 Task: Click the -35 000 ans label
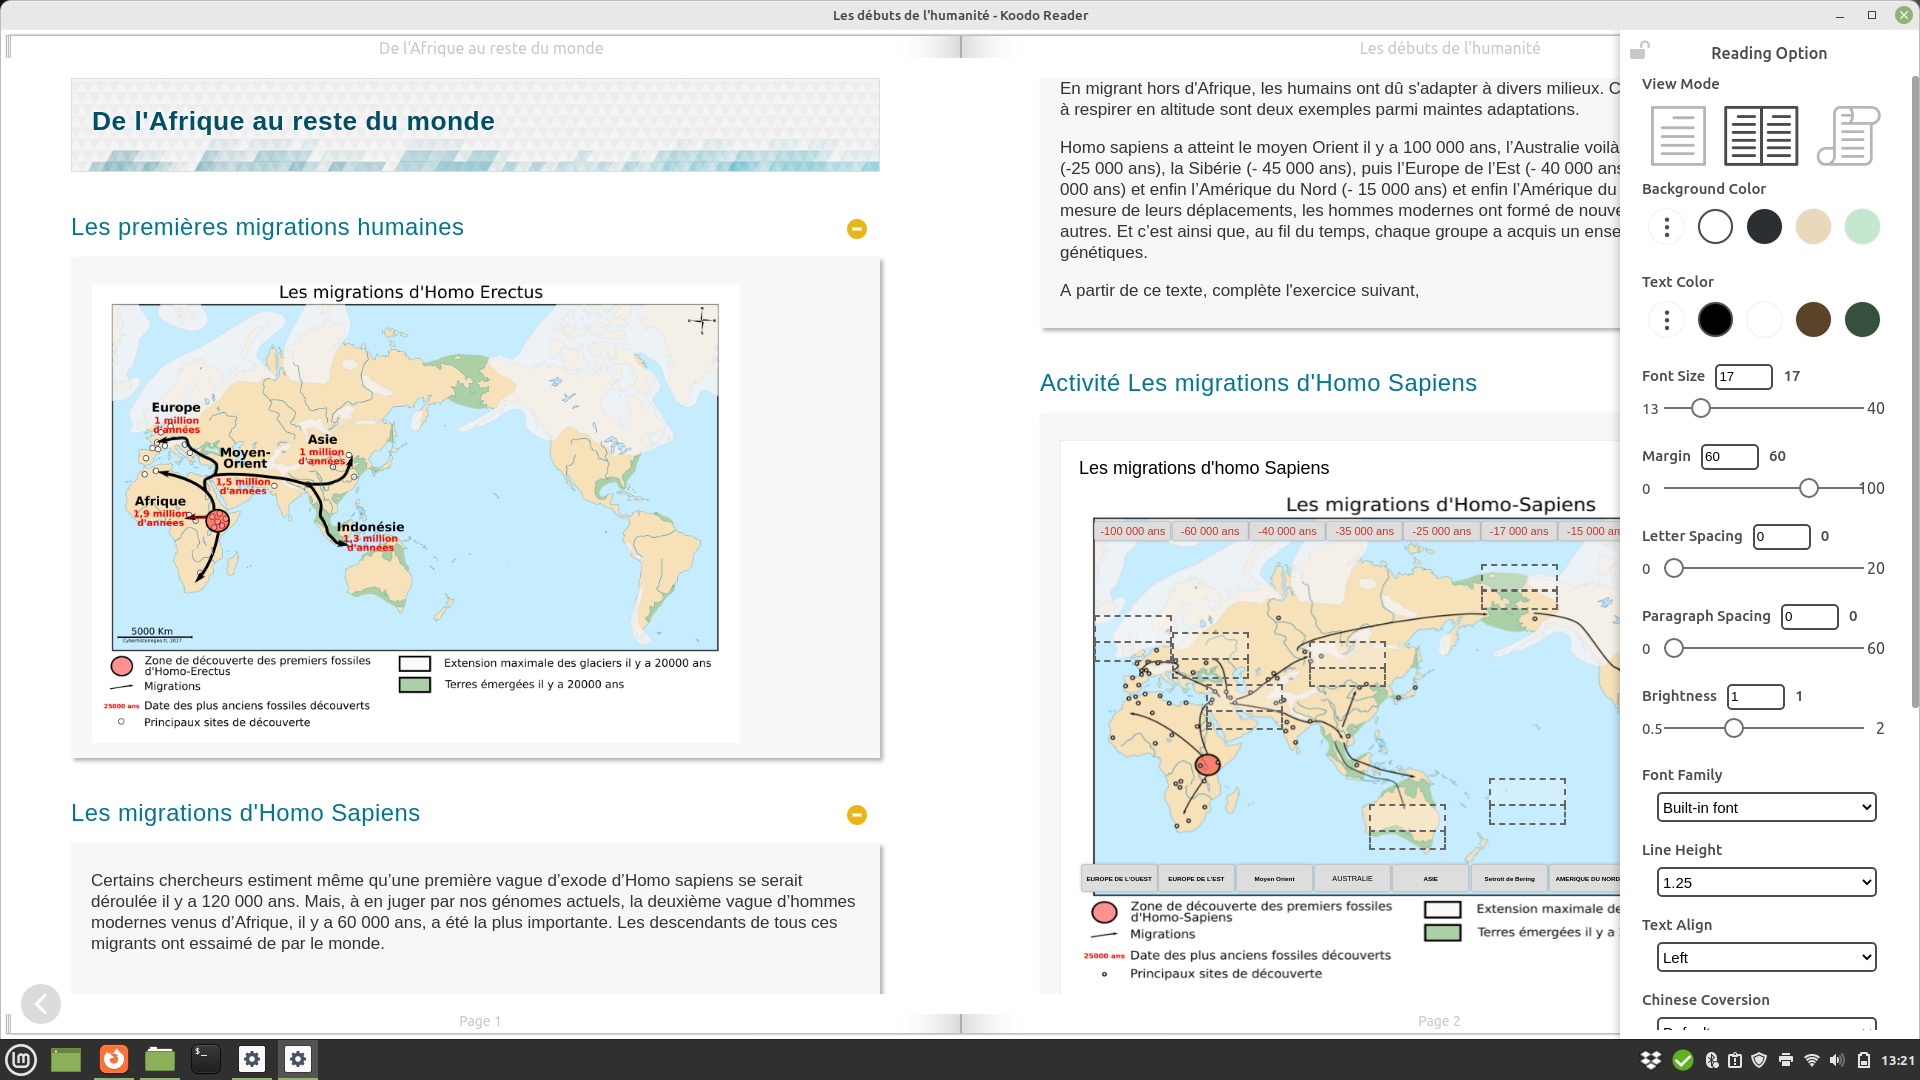1364,531
